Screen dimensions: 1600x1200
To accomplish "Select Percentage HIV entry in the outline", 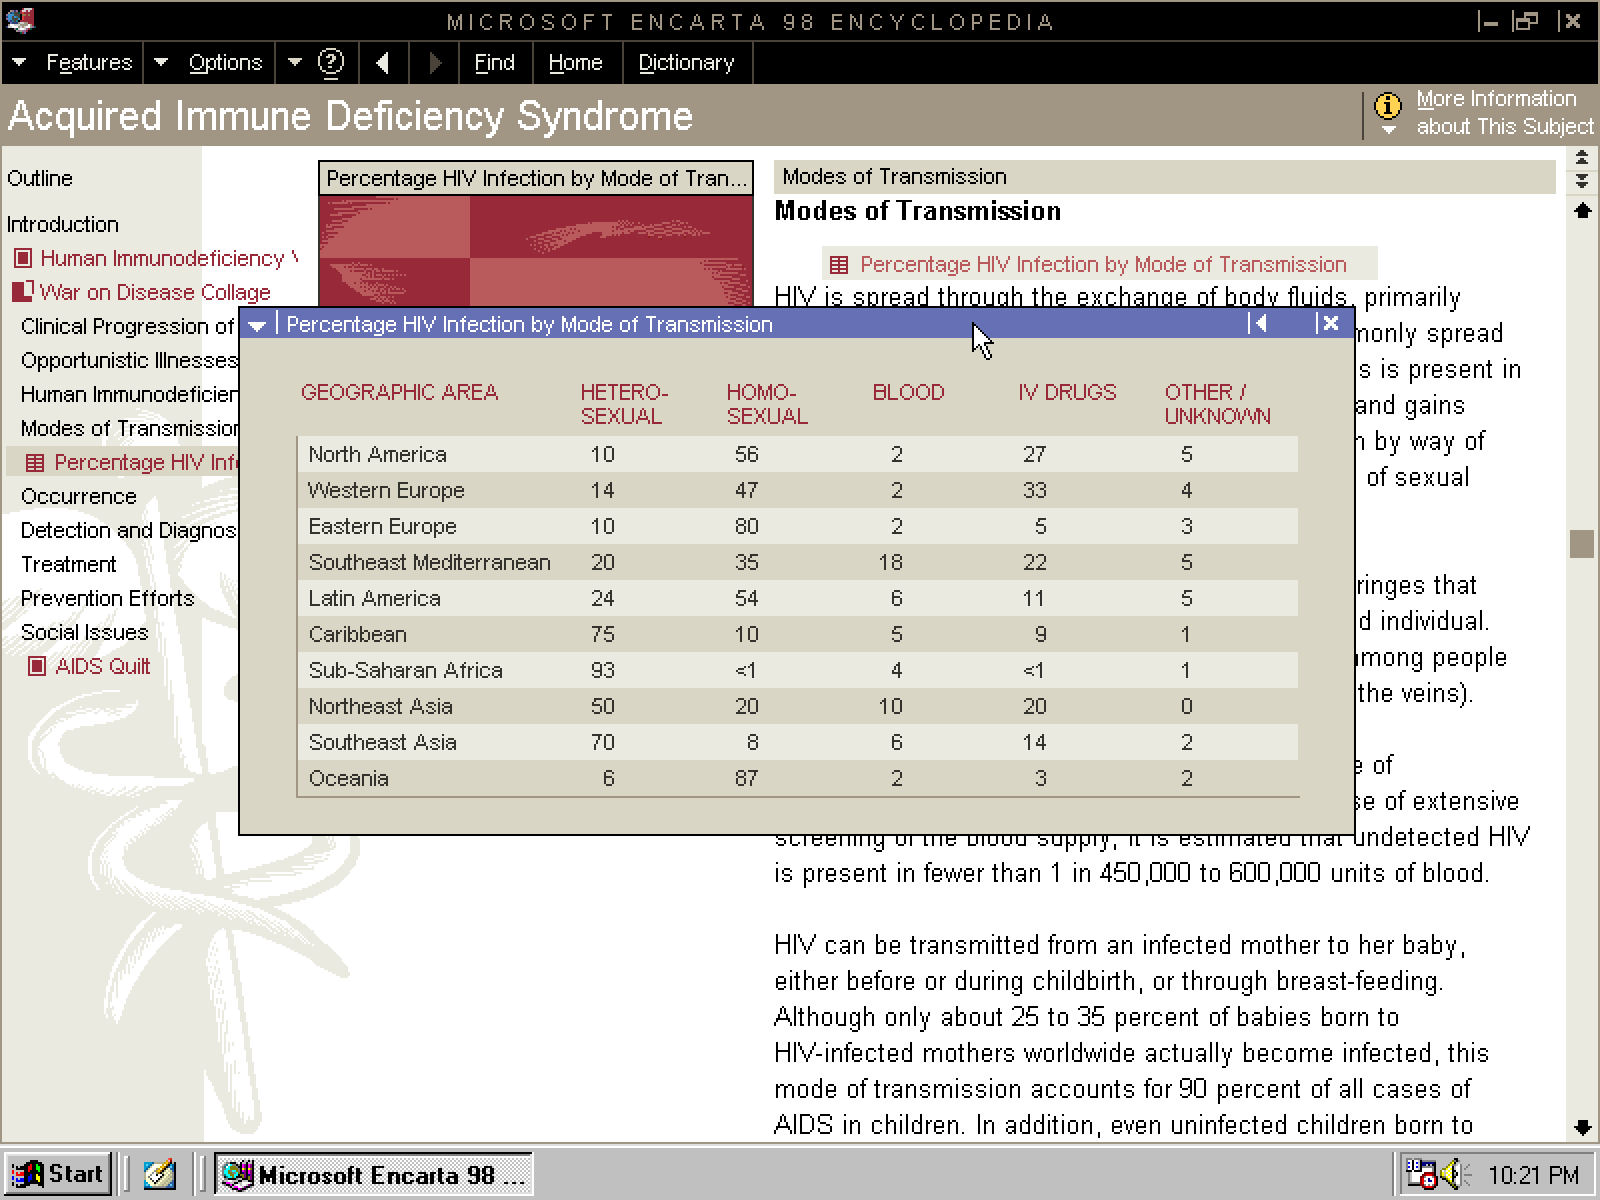I will click(147, 462).
